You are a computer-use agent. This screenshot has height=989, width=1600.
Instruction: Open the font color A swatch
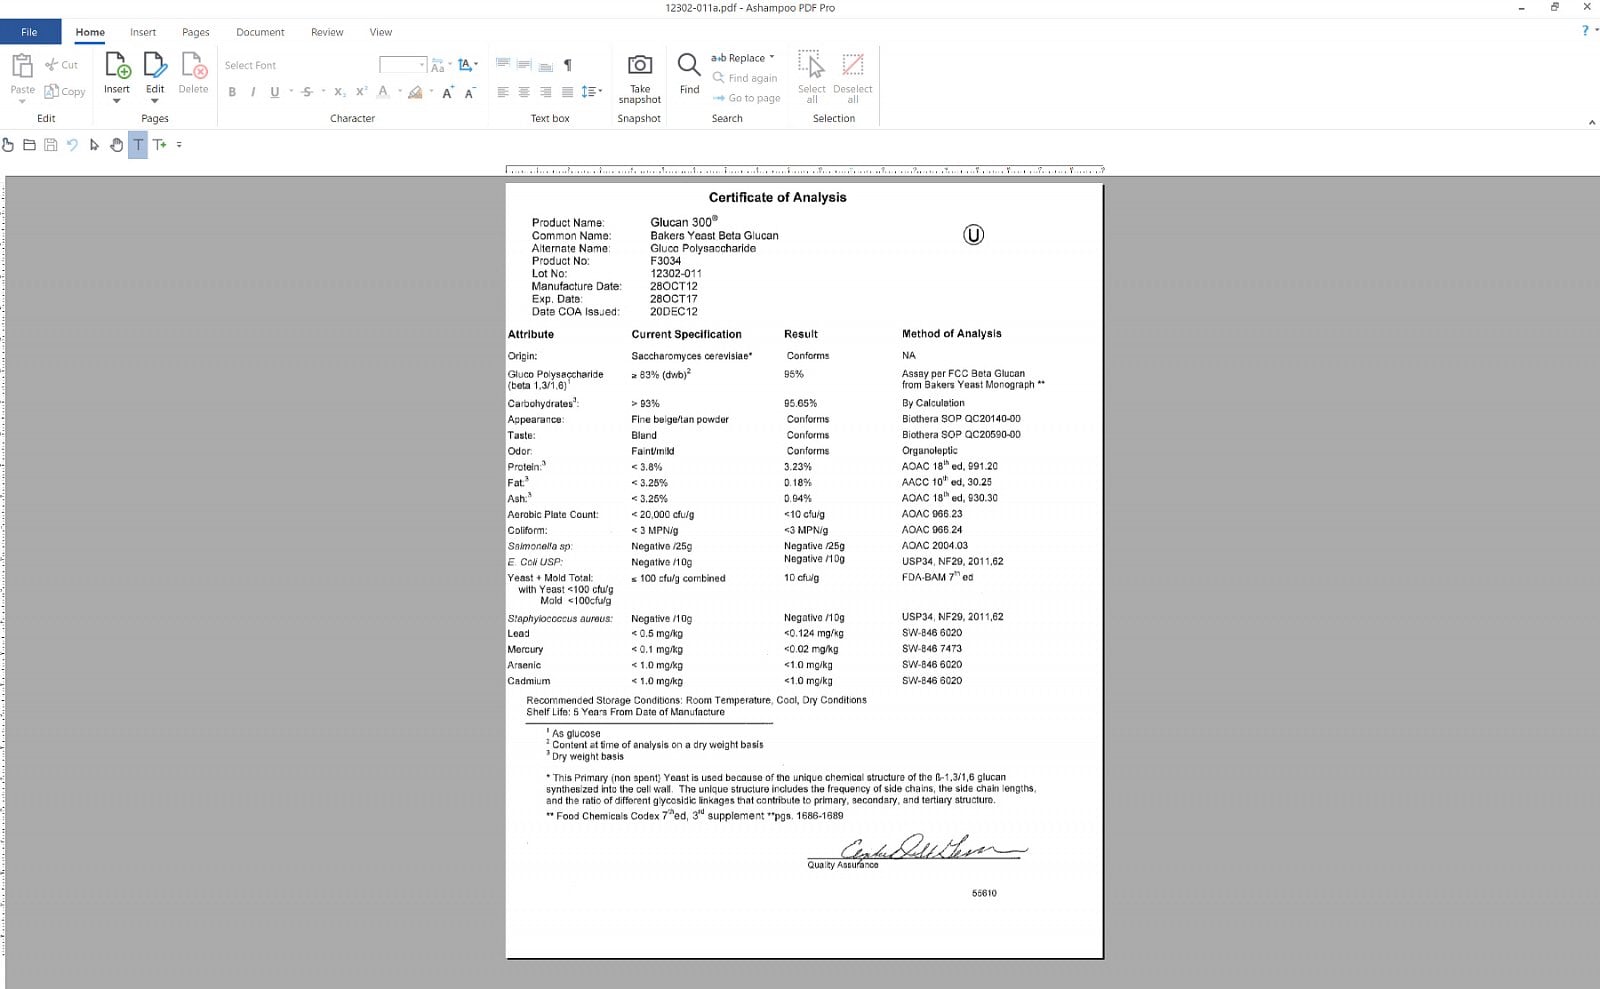[x=383, y=92]
